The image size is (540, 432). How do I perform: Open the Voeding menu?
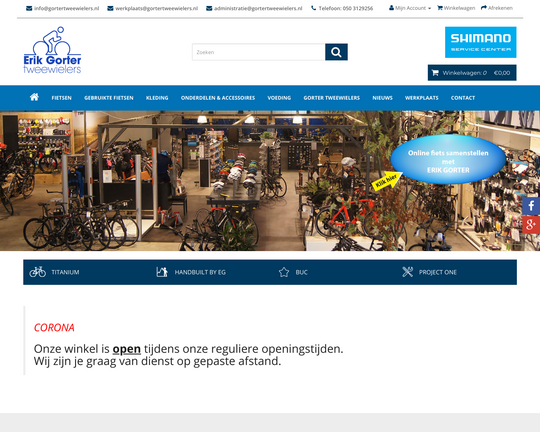[279, 98]
